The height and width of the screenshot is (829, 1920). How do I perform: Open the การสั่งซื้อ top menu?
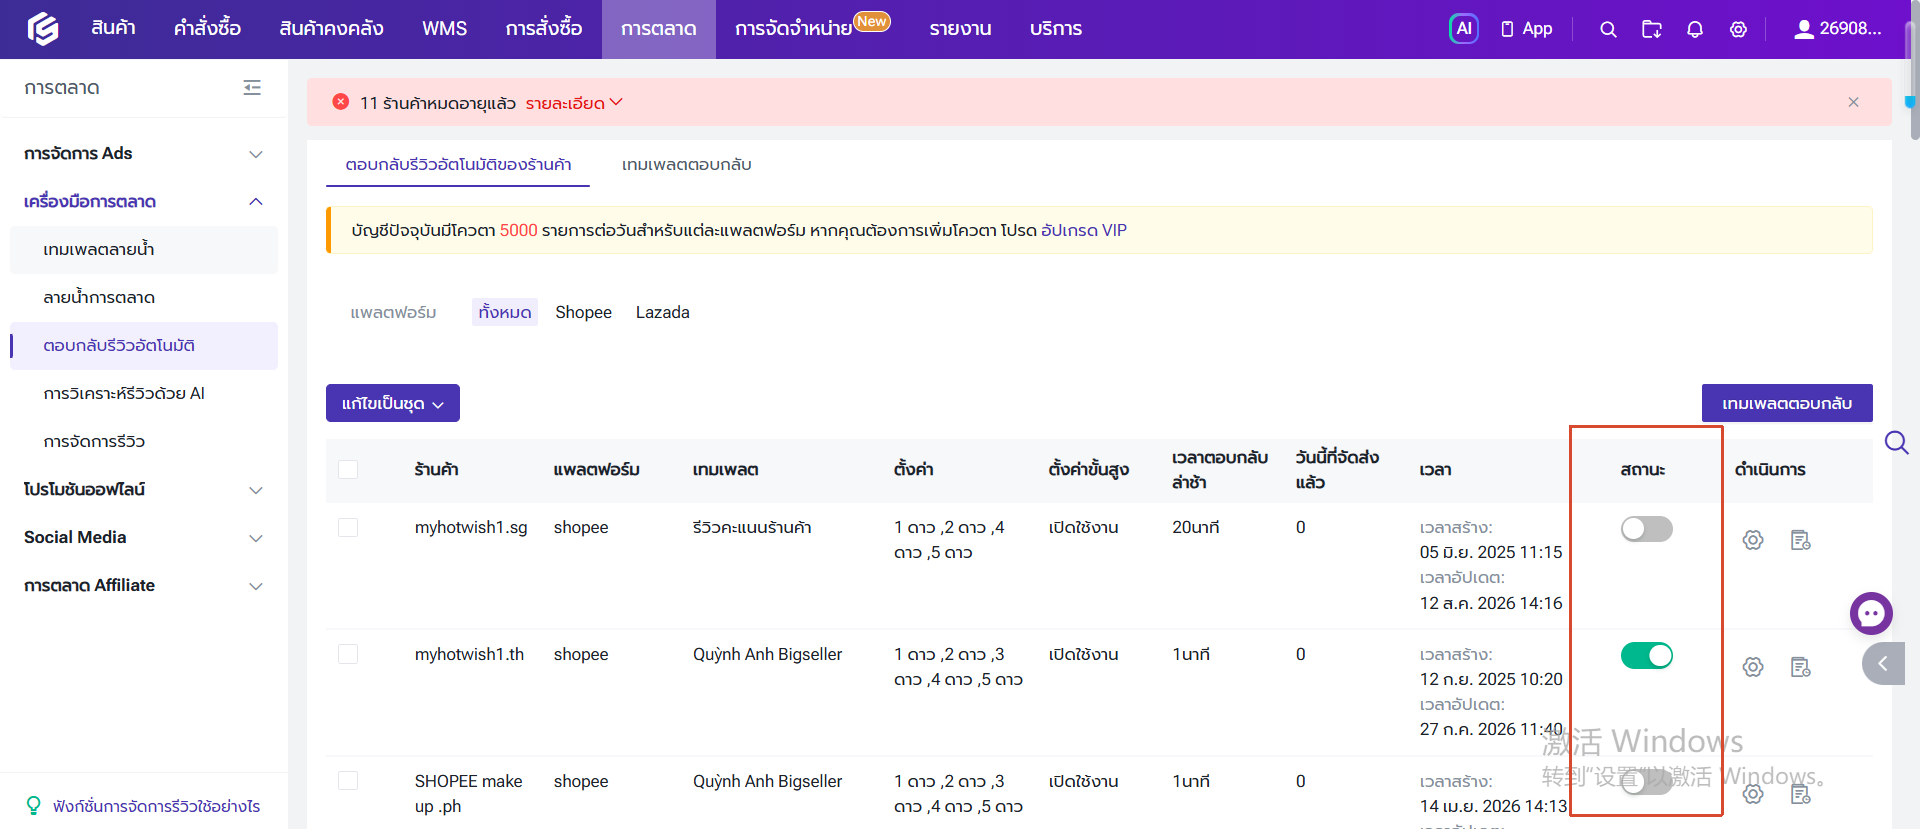pos(544,29)
